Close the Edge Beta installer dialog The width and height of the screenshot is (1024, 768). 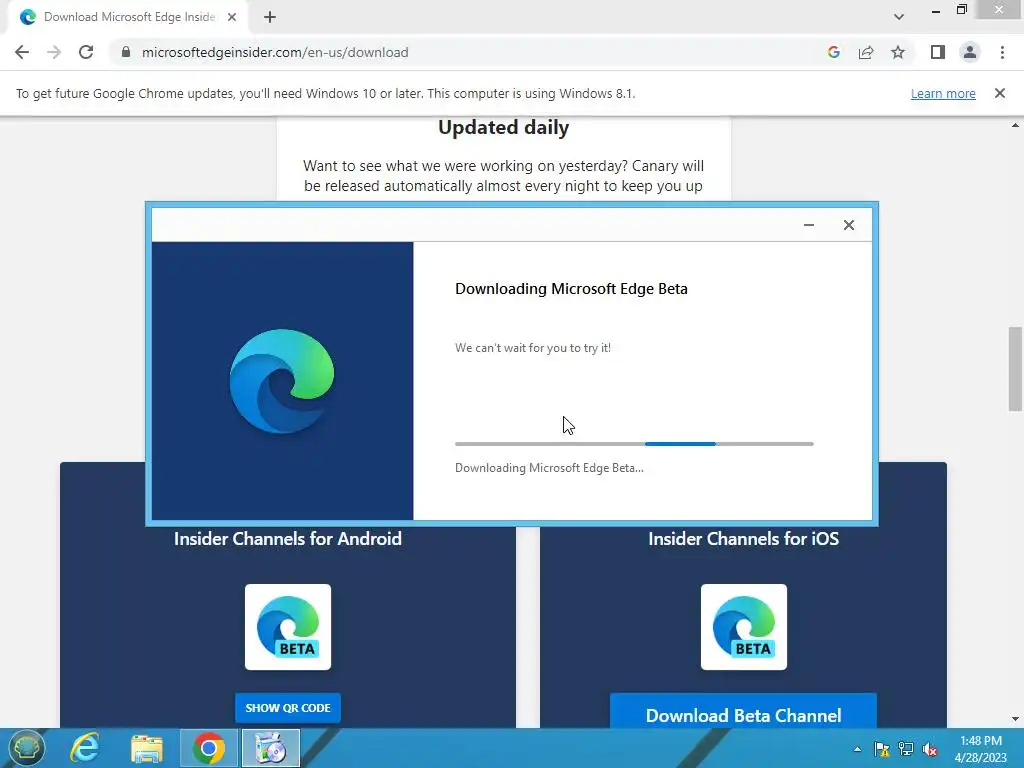848,225
